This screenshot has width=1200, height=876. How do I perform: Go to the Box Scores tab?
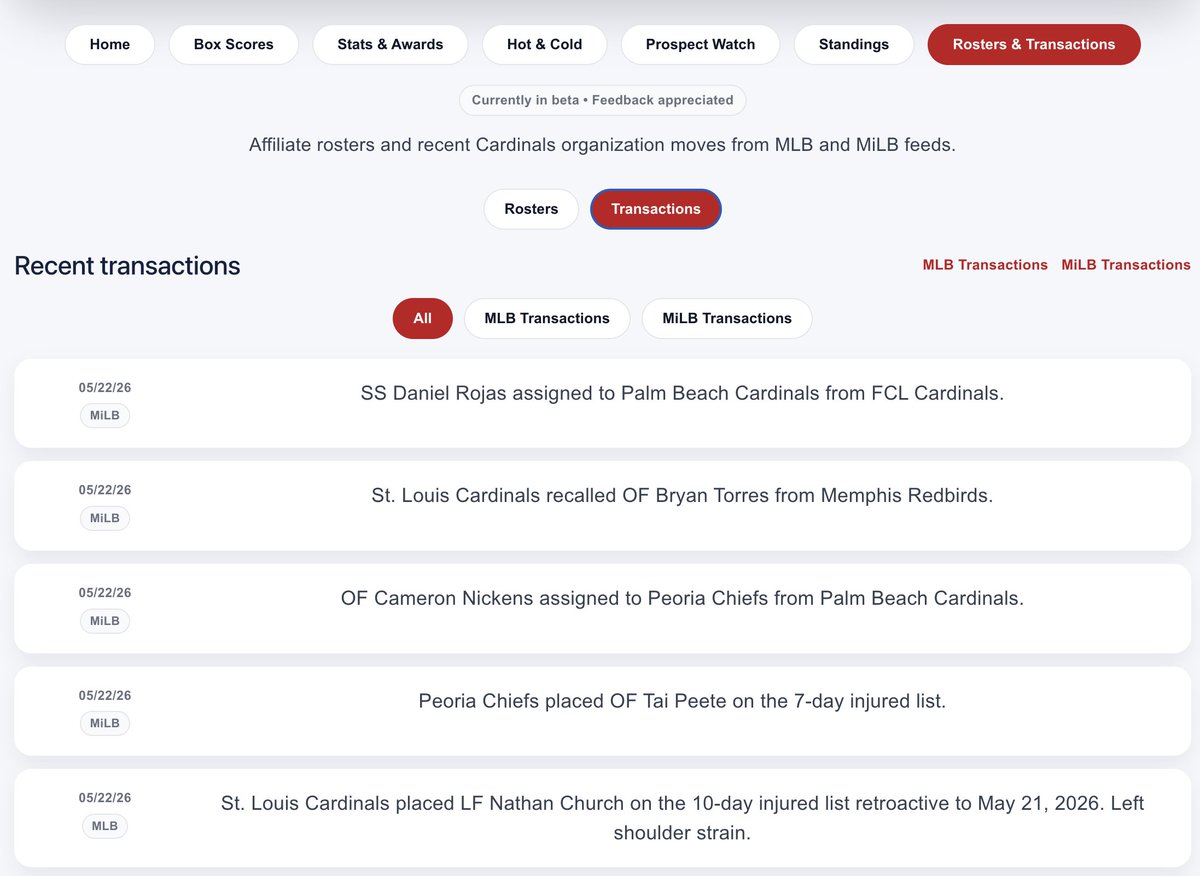point(234,45)
